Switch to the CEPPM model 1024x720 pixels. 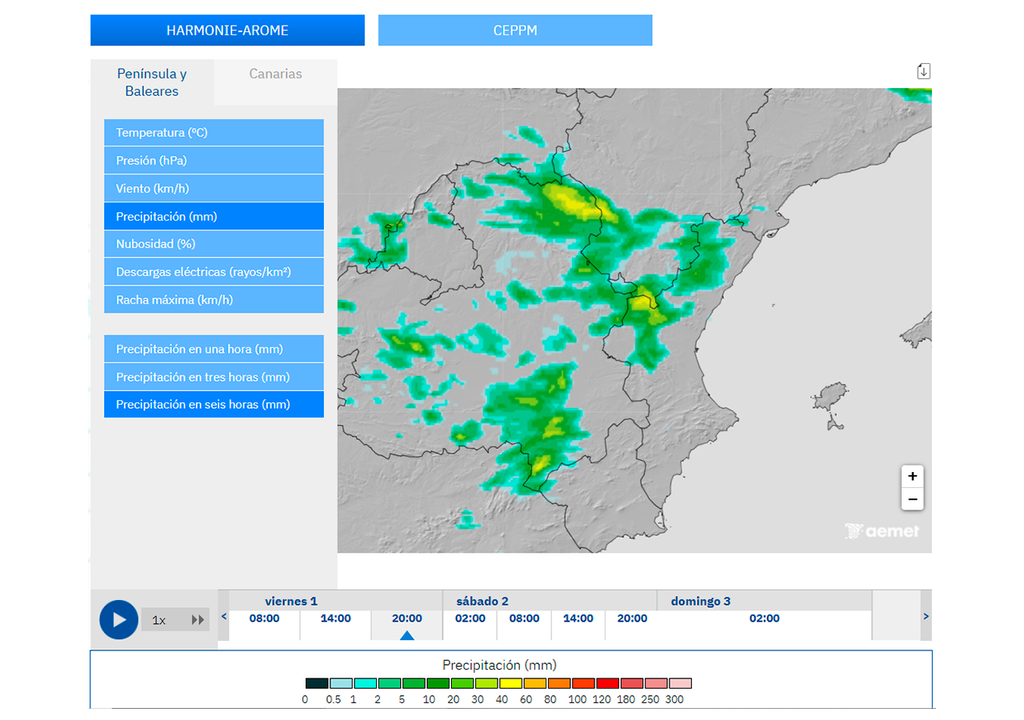tap(515, 30)
